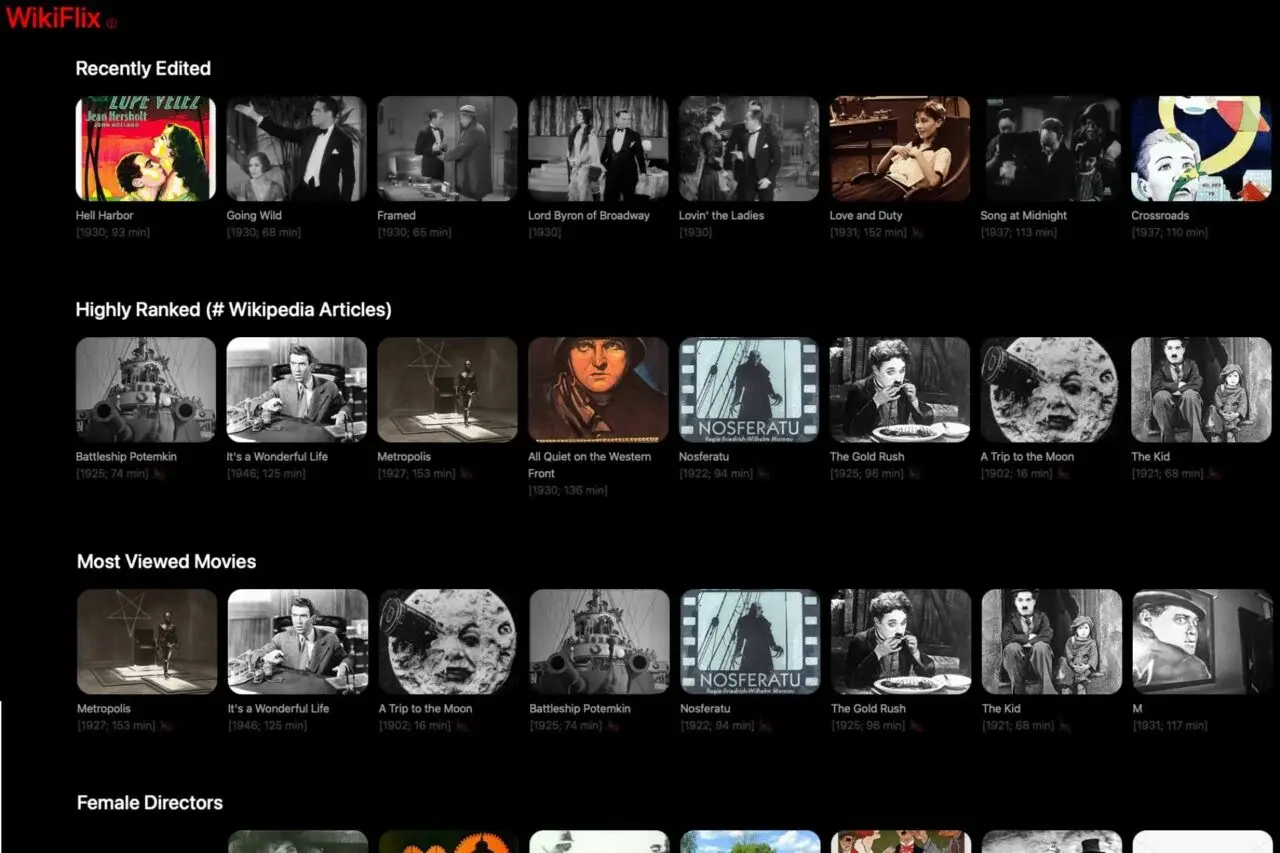Open the Framed movie title link
The height and width of the screenshot is (853, 1280).
pyautogui.click(x=396, y=215)
